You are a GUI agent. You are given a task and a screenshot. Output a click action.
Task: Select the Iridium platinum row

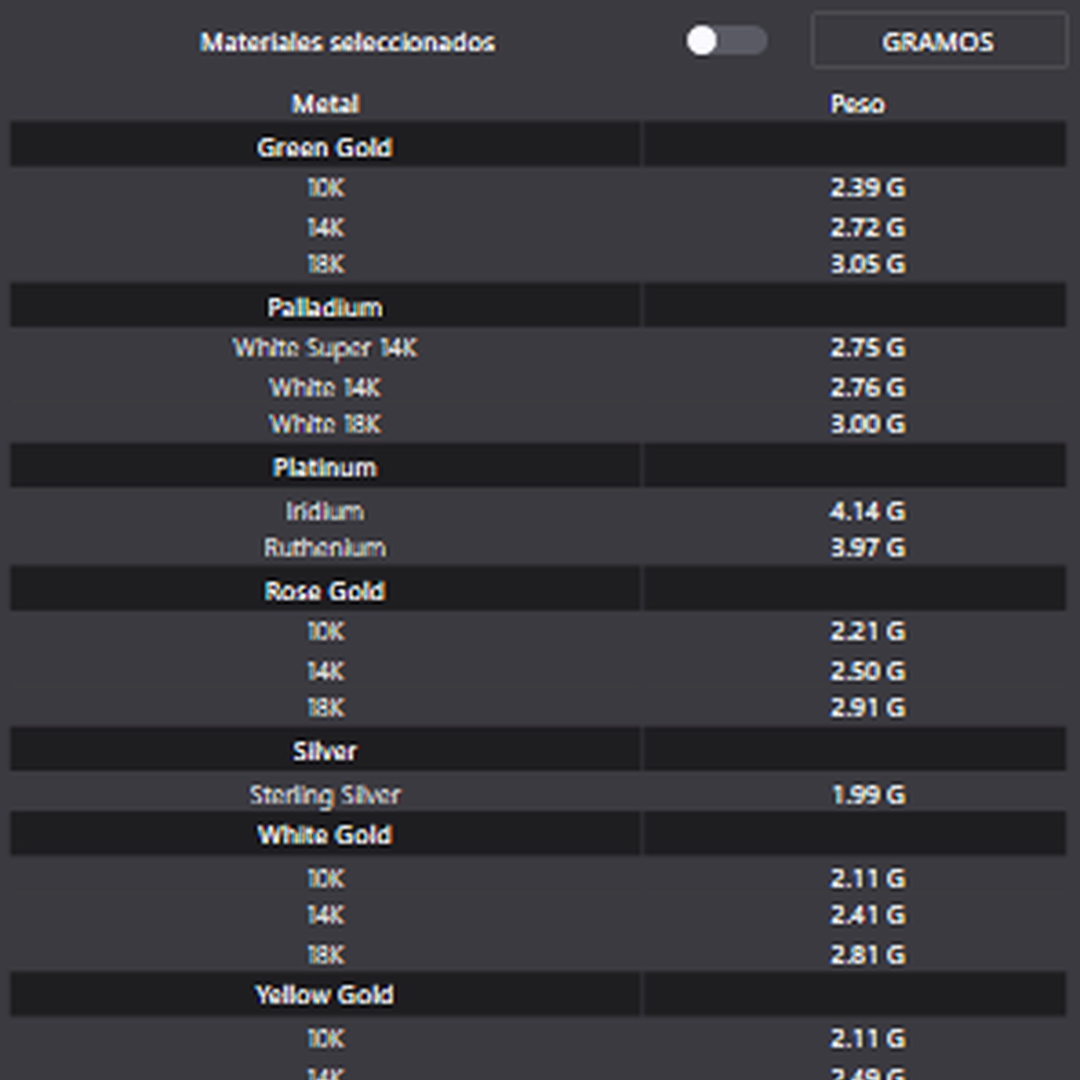(538, 511)
